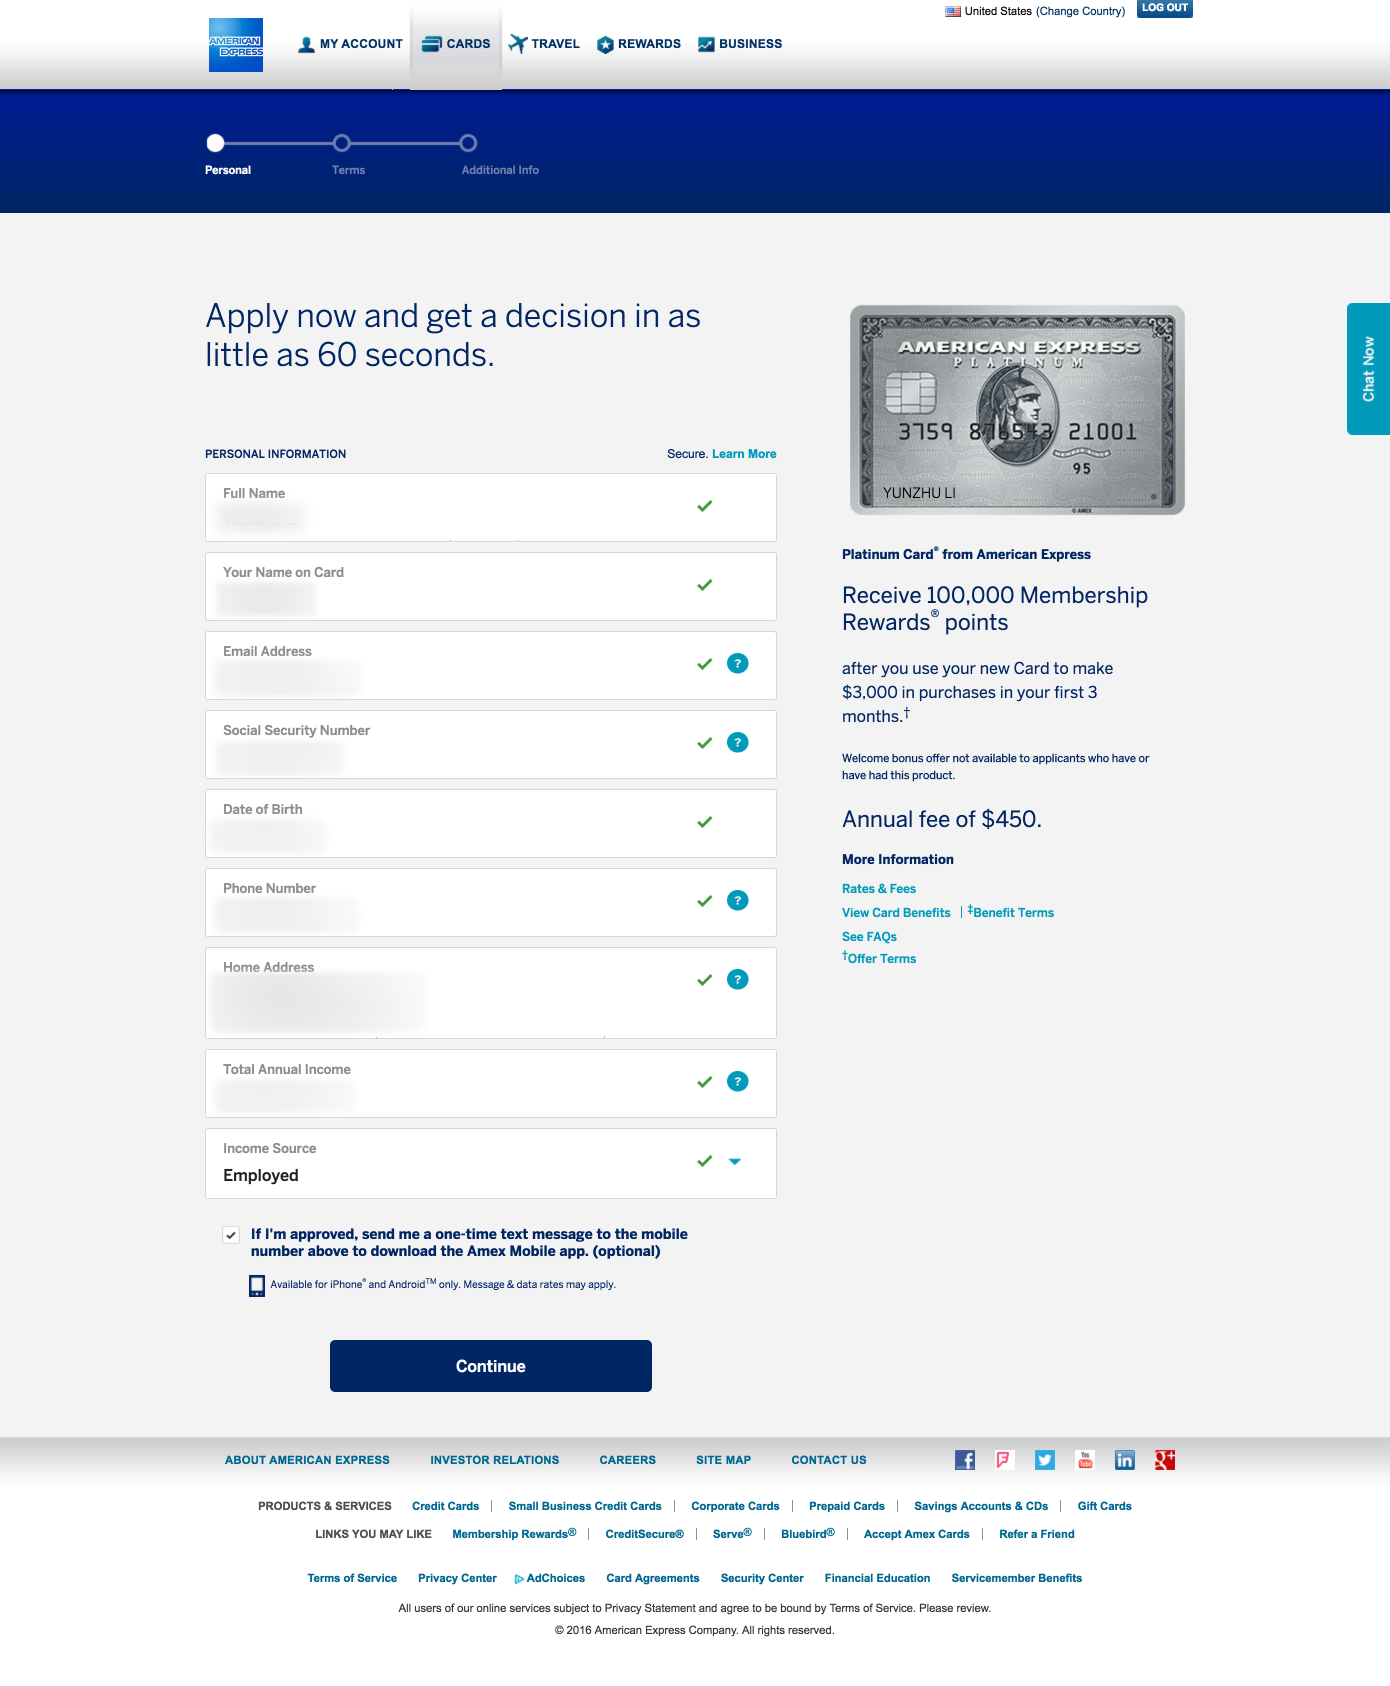Screen dimensions: 1390x1686
Task: Open the Business menu
Action: click(x=740, y=44)
